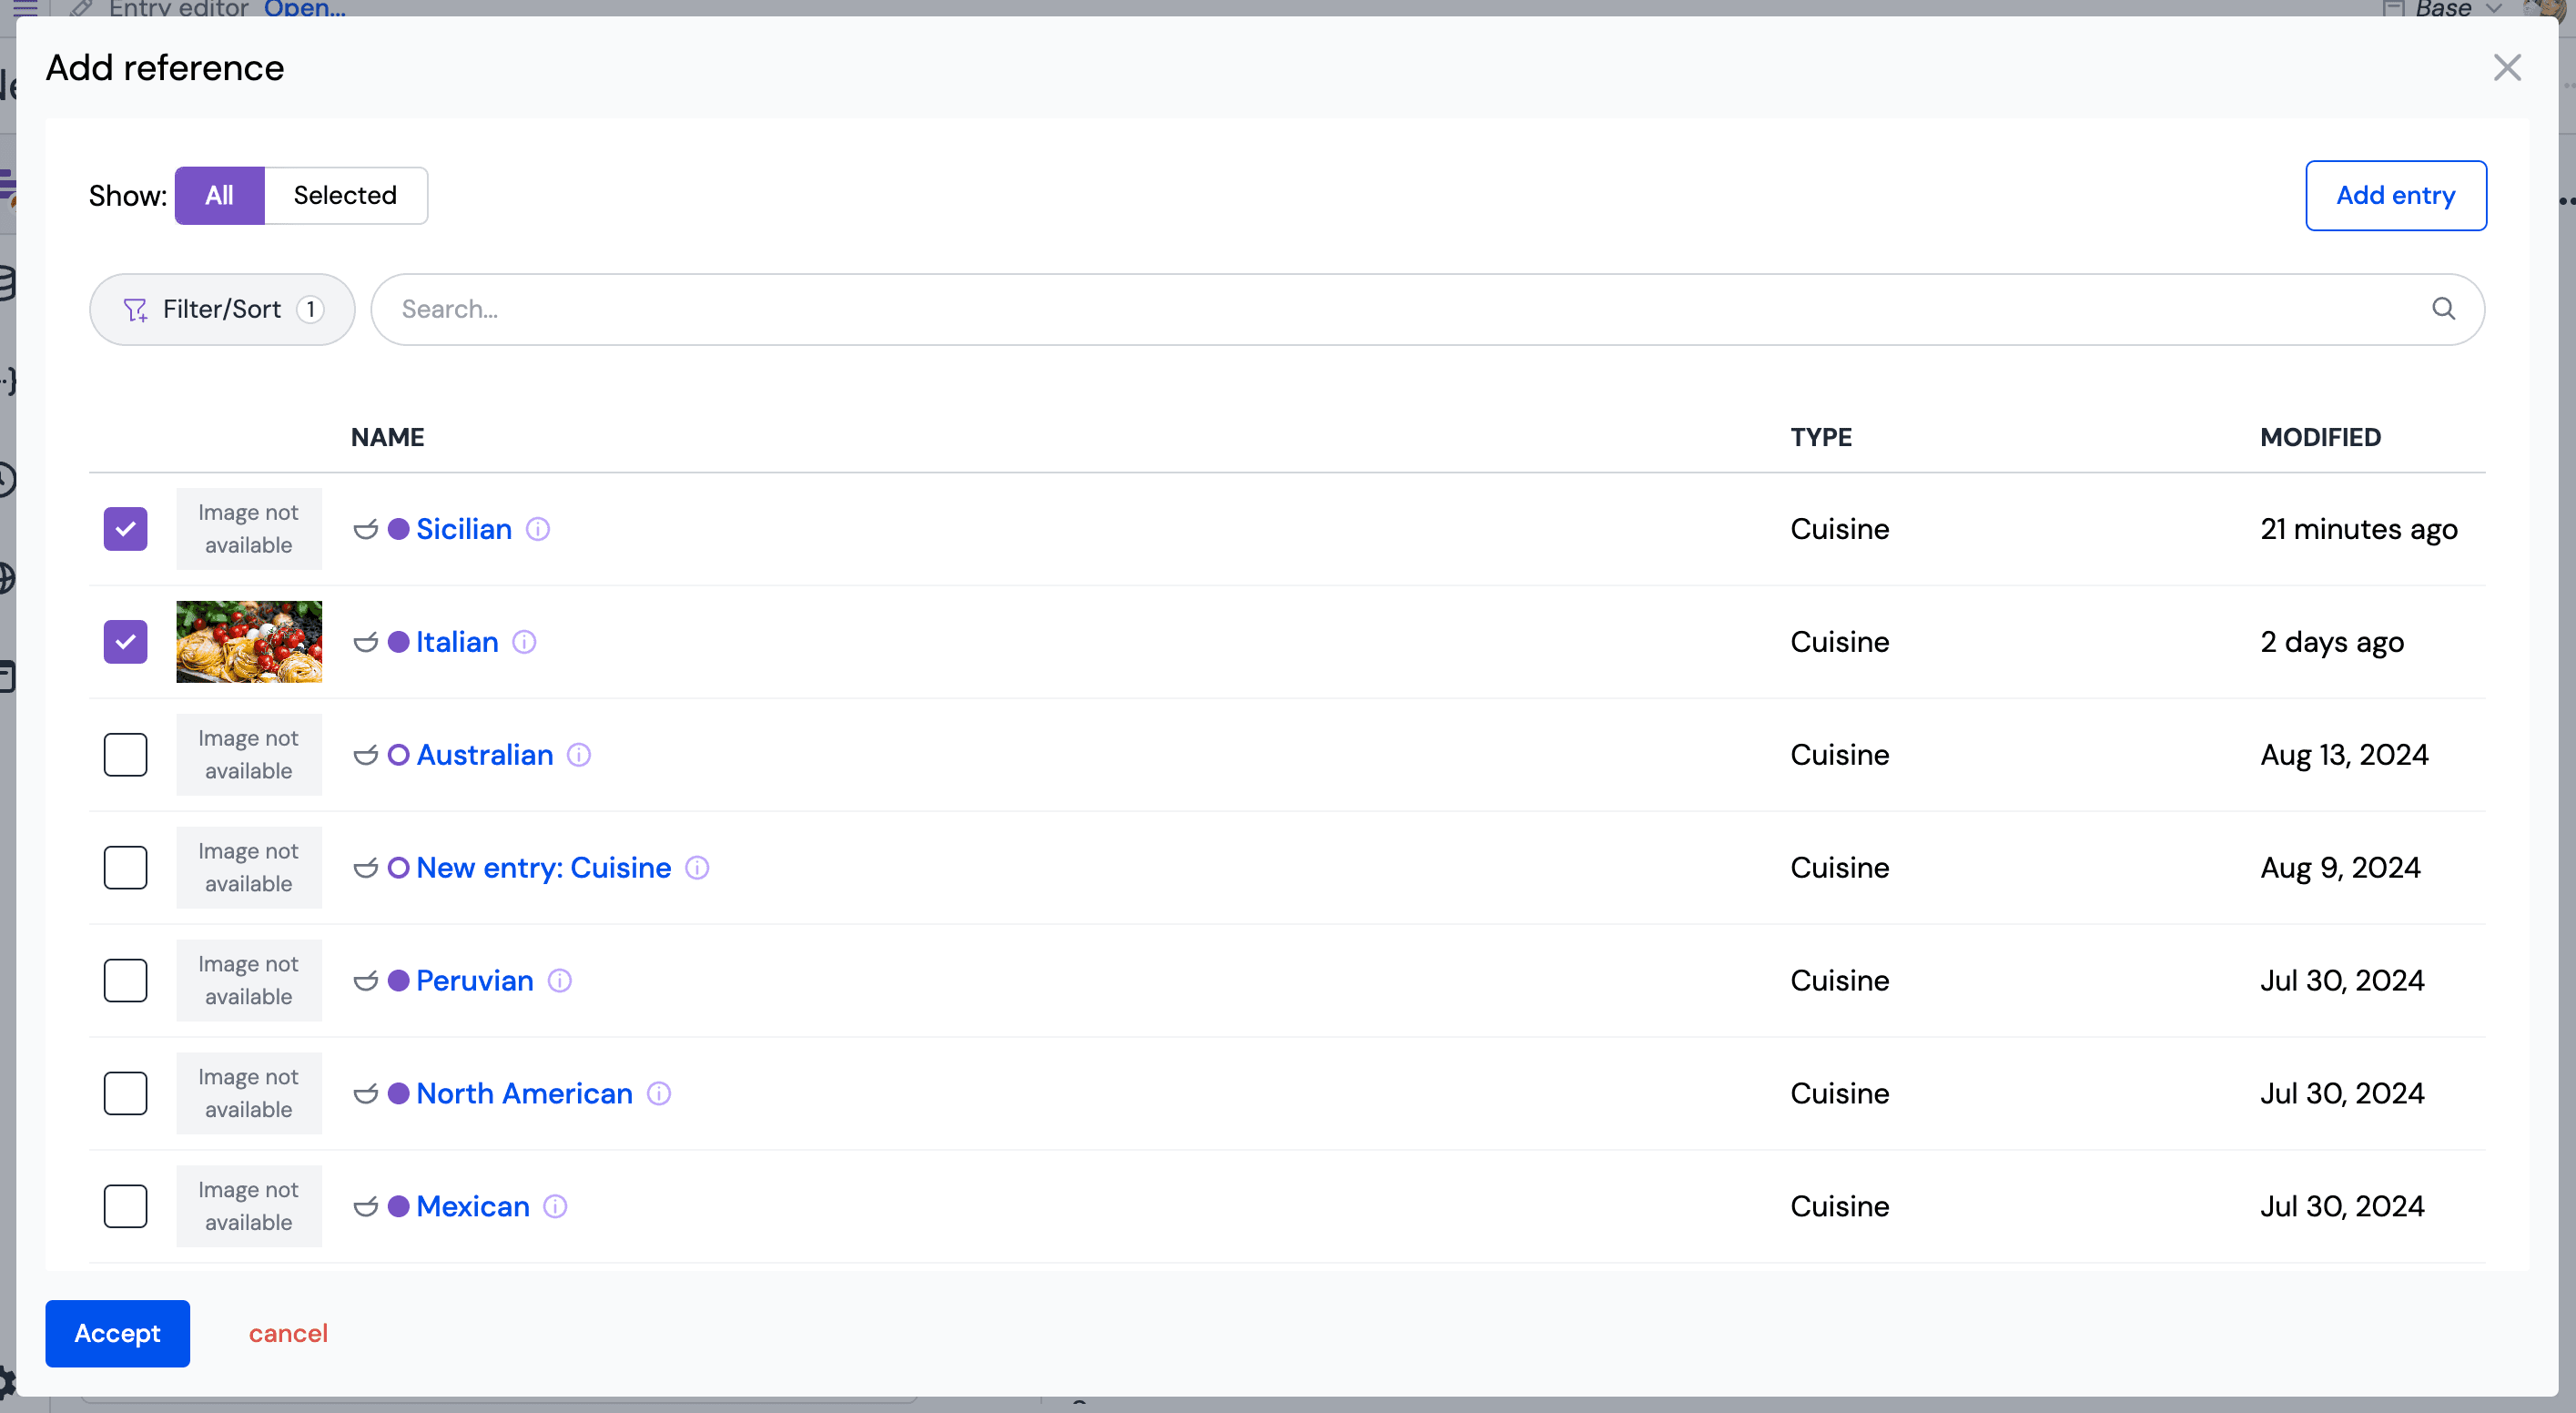Click the status dot for Peruvian
Image resolution: width=2576 pixels, height=1413 pixels.
pos(398,981)
